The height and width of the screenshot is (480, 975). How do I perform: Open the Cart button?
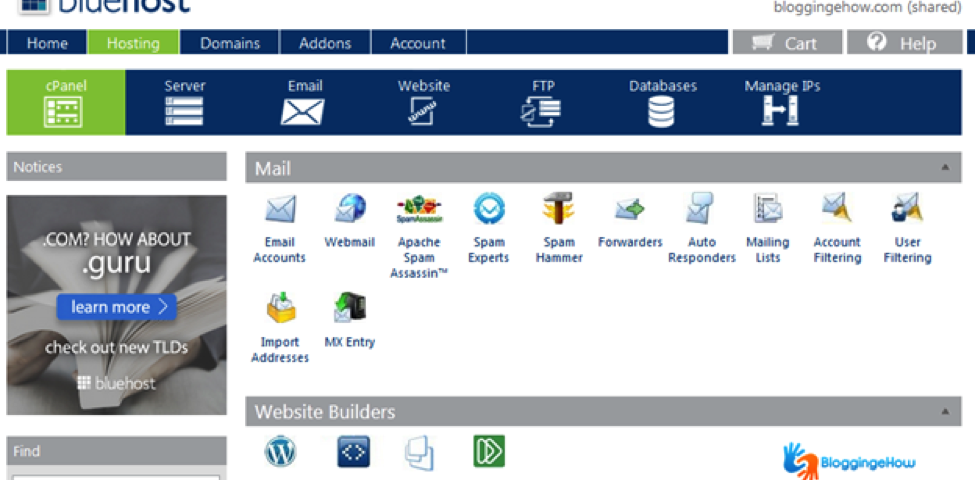point(787,43)
